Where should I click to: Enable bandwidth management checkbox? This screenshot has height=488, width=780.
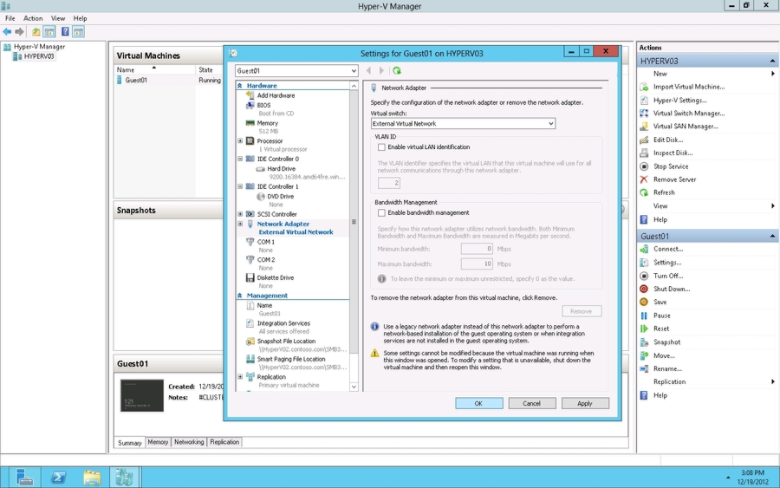tap(382, 213)
